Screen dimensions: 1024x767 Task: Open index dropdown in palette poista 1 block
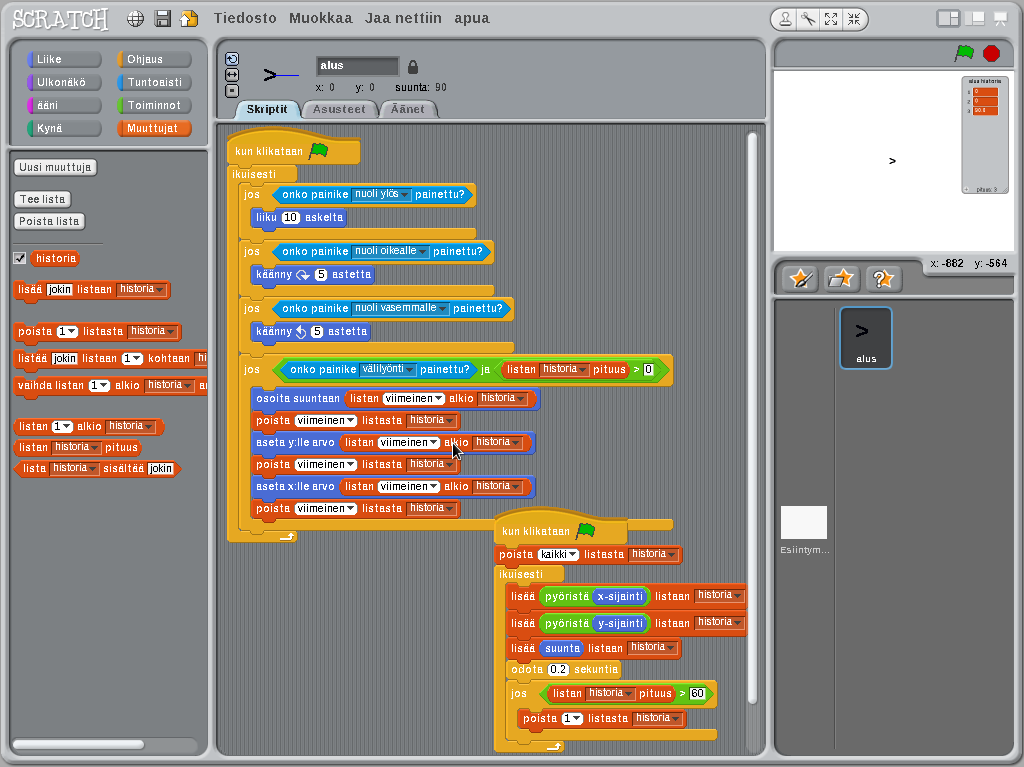pyautogui.click(x=67, y=331)
